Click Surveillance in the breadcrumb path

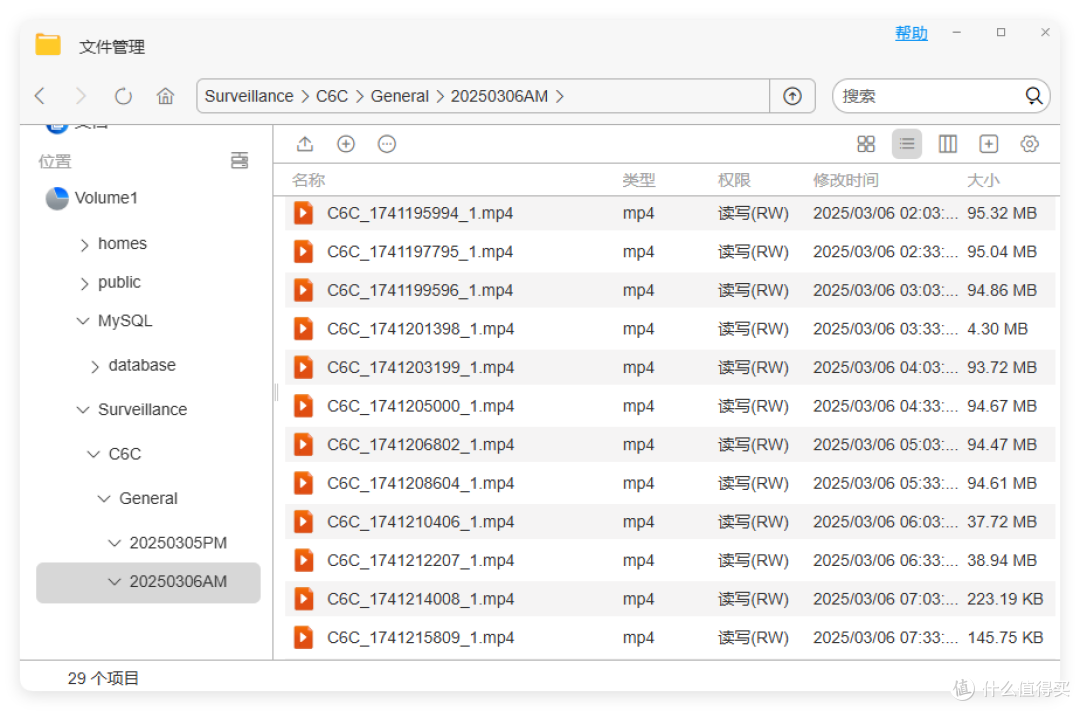(x=249, y=96)
